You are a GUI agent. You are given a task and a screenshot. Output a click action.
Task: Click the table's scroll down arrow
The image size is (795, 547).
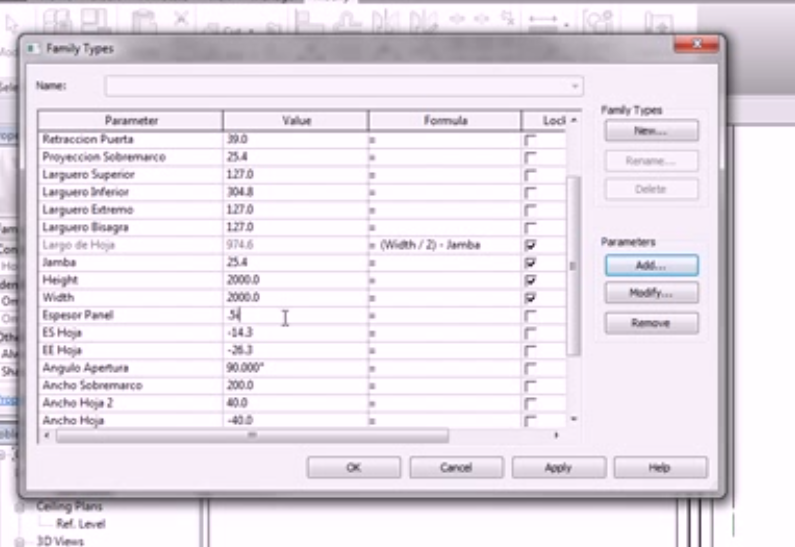(x=574, y=419)
